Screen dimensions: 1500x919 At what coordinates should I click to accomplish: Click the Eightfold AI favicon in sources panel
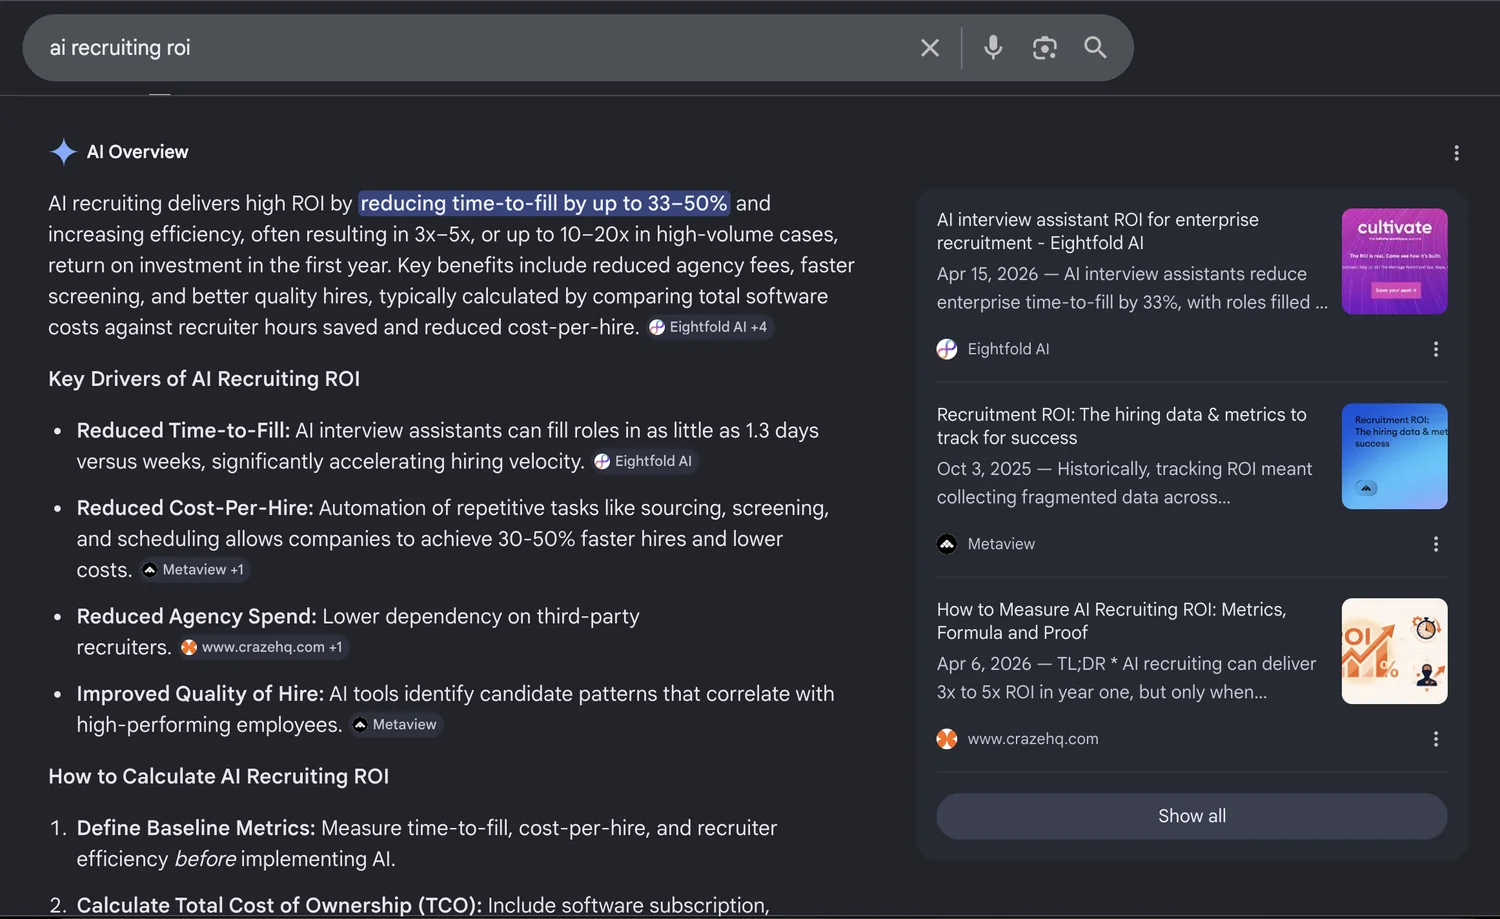(947, 349)
